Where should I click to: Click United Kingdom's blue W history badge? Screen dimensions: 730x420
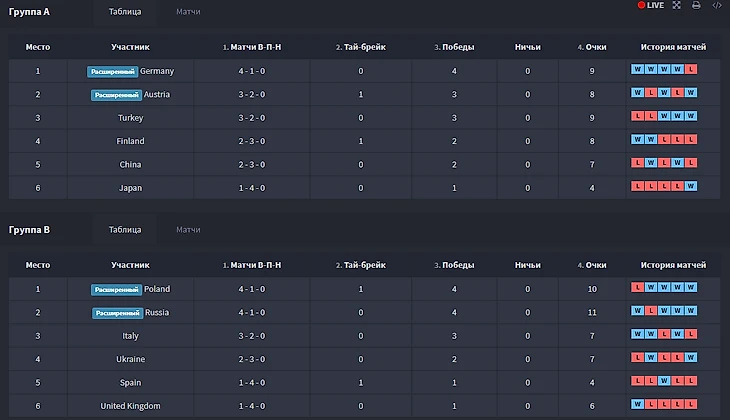(638, 404)
